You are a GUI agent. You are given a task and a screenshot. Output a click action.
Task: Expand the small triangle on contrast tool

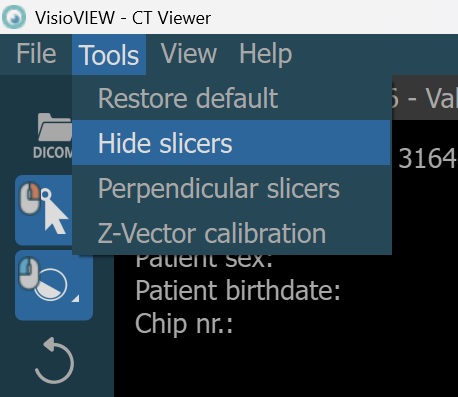click(x=76, y=298)
